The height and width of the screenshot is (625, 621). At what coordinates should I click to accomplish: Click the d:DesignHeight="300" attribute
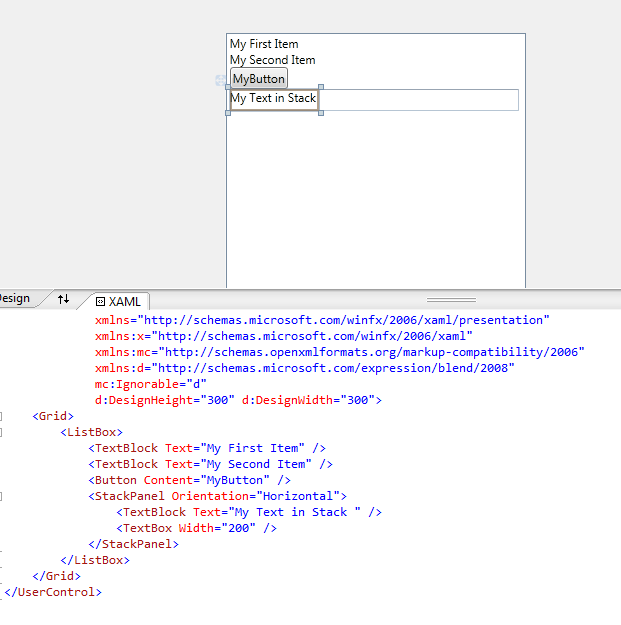[165, 400]
